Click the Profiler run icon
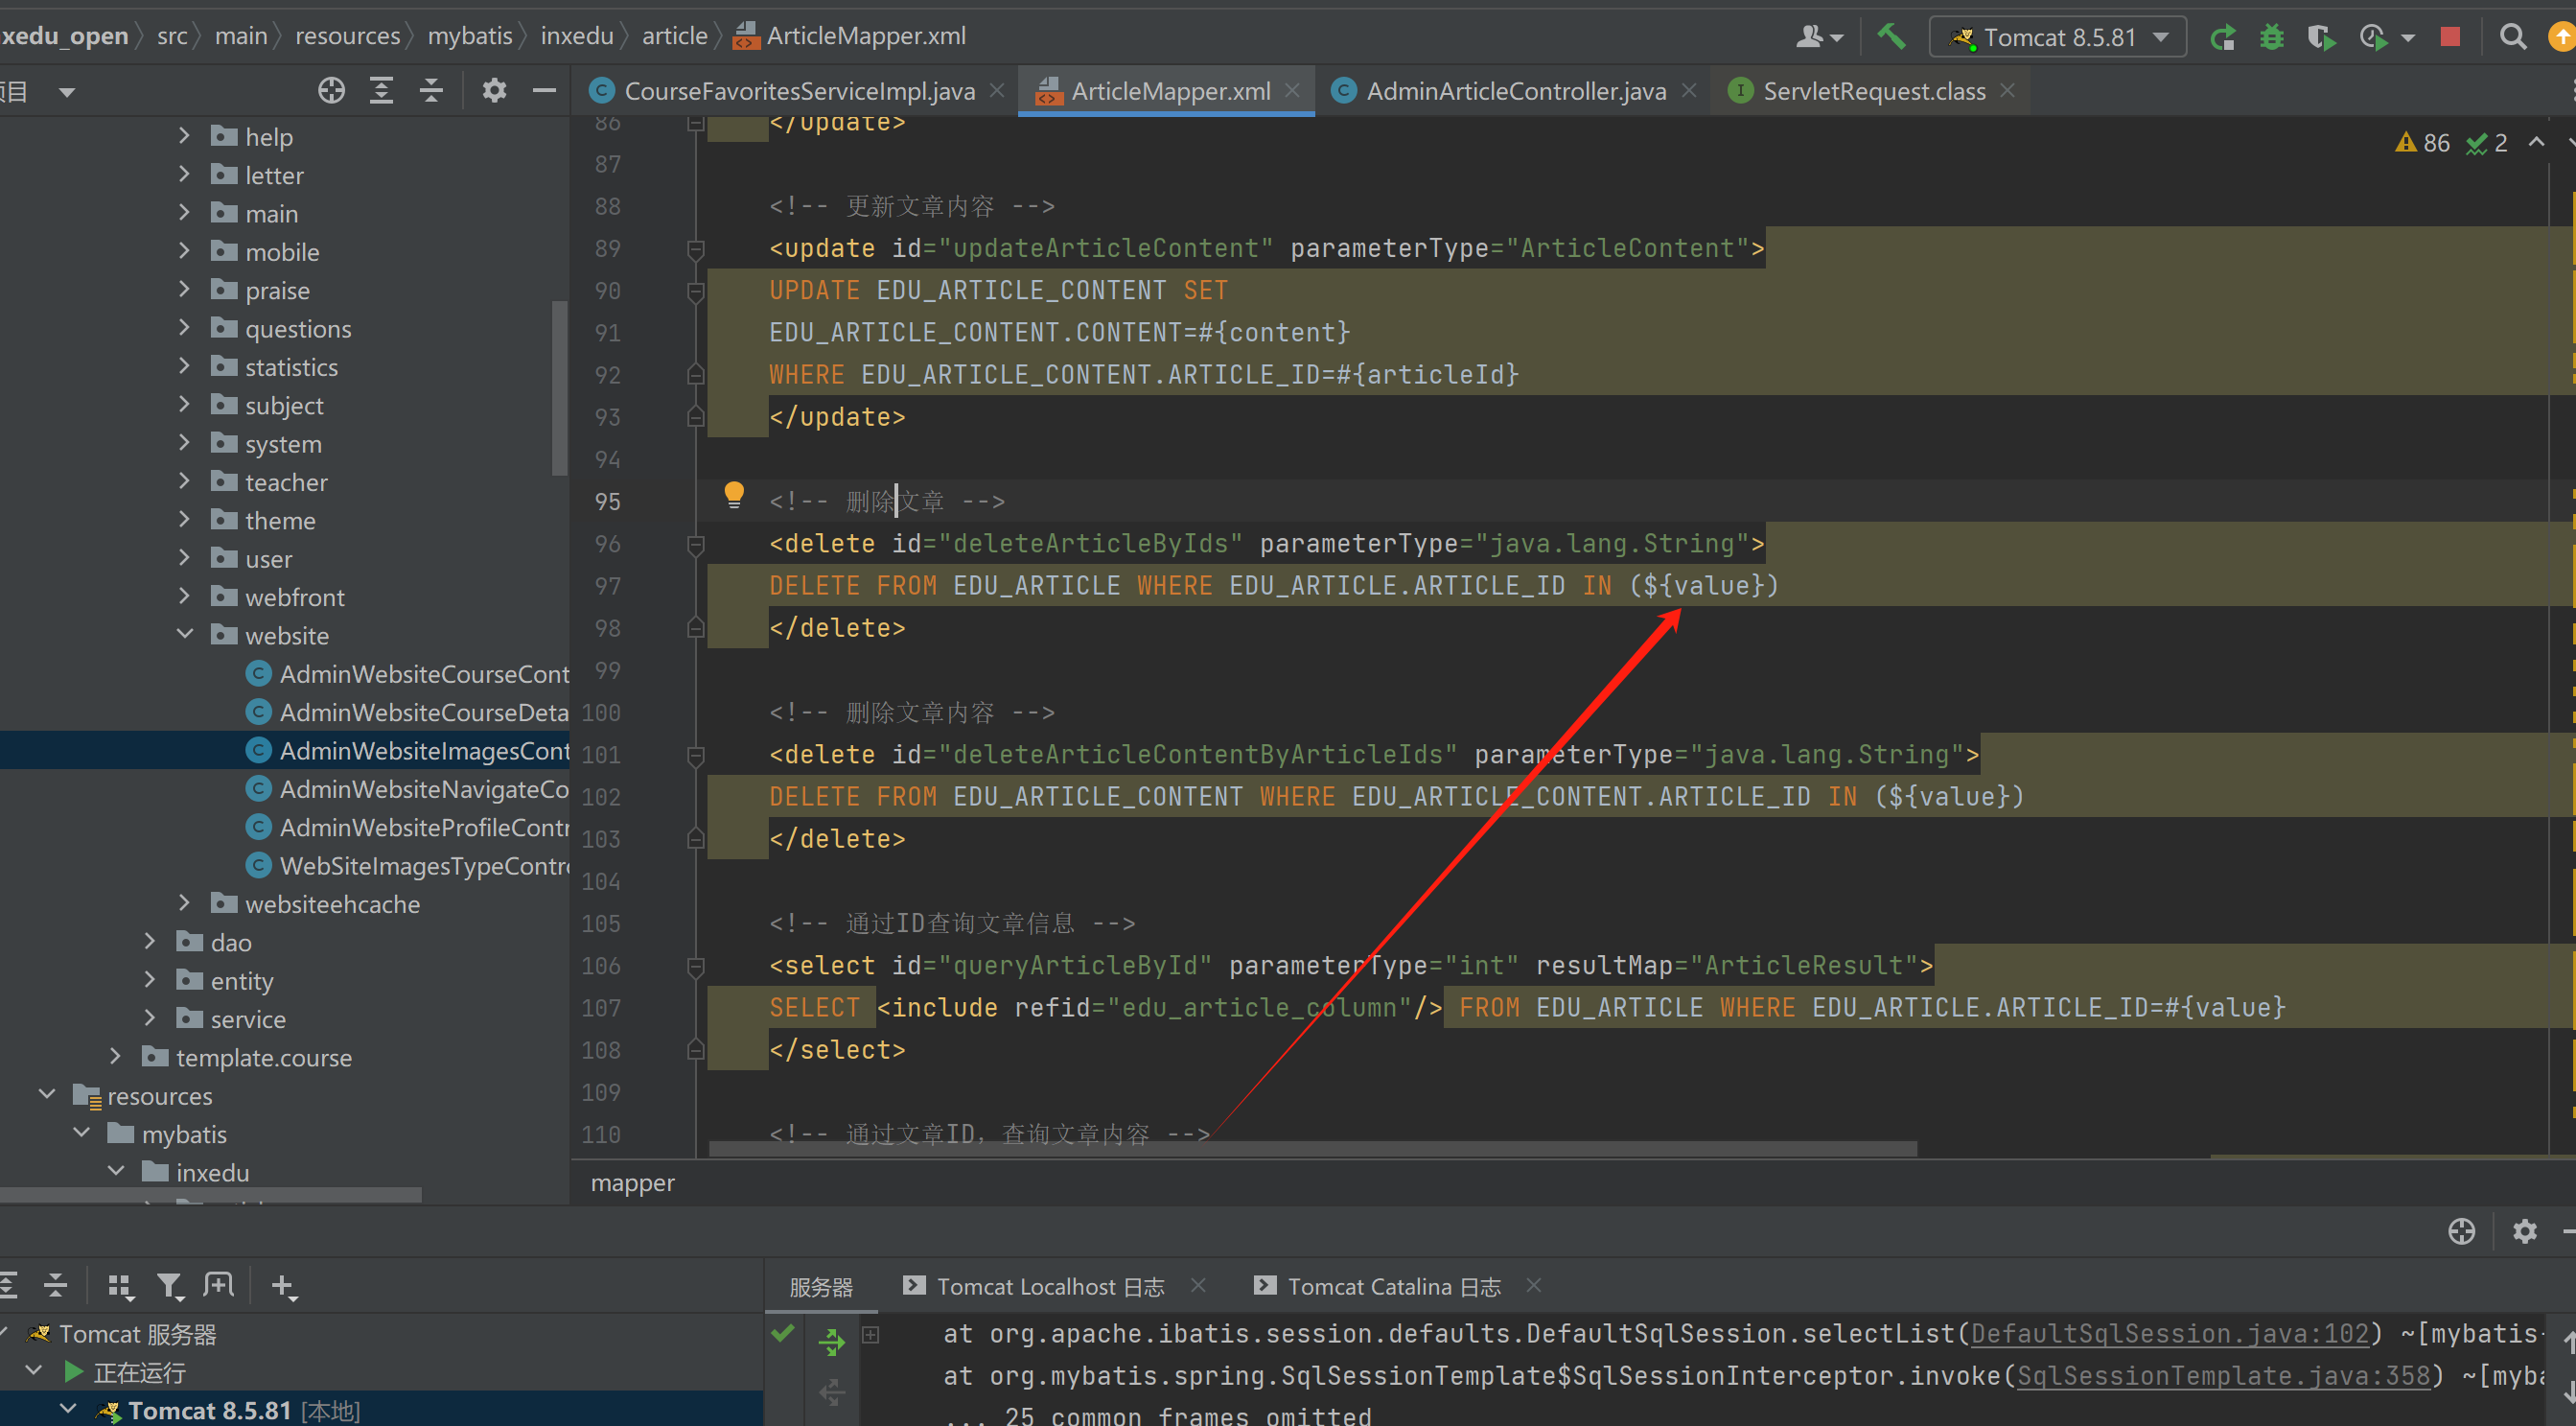Image resolution: width=2576 pixels, height=1426 pixels. coord(2373,38)
